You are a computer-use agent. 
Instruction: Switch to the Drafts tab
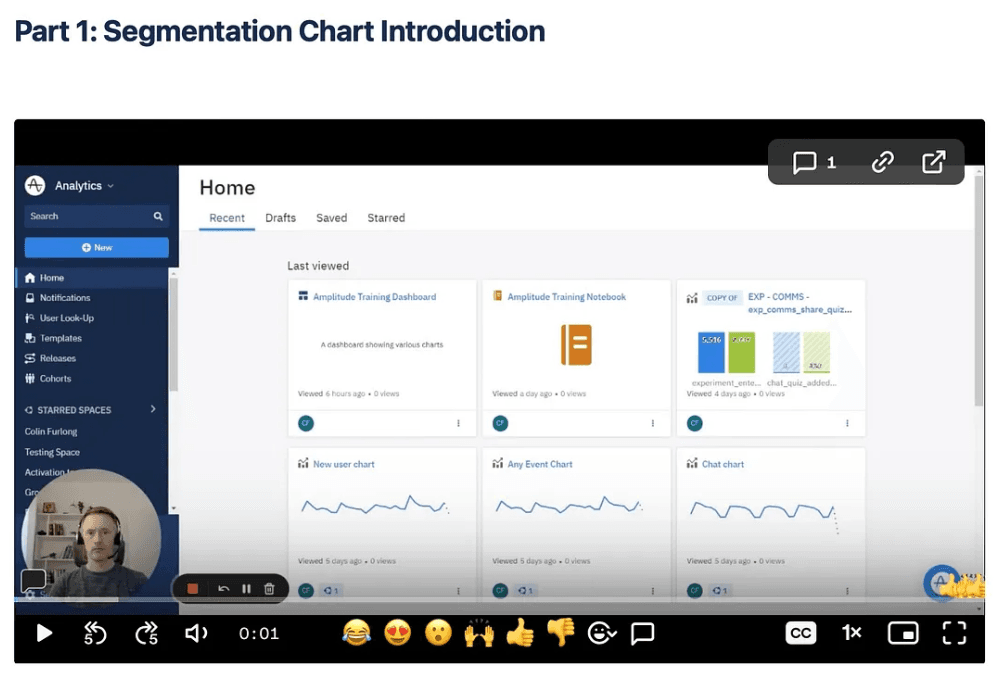280,218
